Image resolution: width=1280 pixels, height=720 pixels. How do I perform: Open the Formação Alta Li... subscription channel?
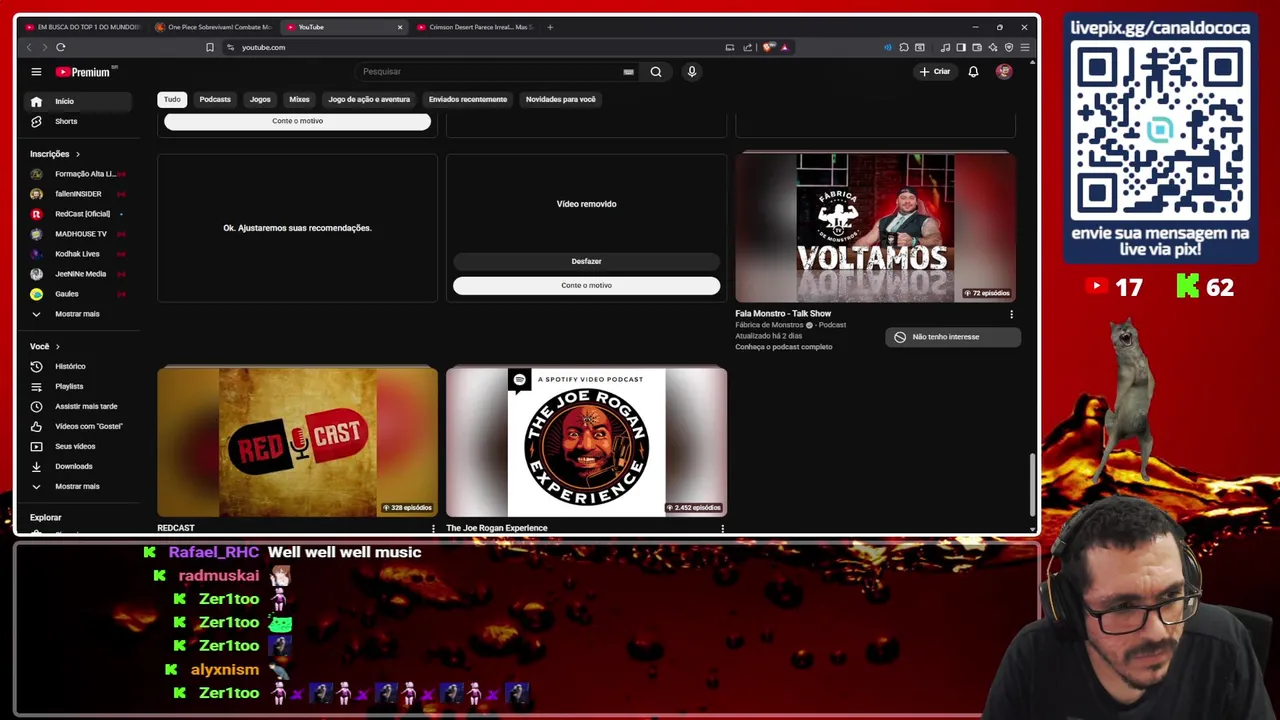[x=79, y=174]
